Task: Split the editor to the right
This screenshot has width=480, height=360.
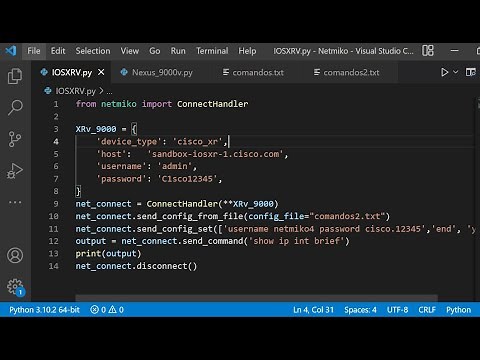Action: click(471, 72)
